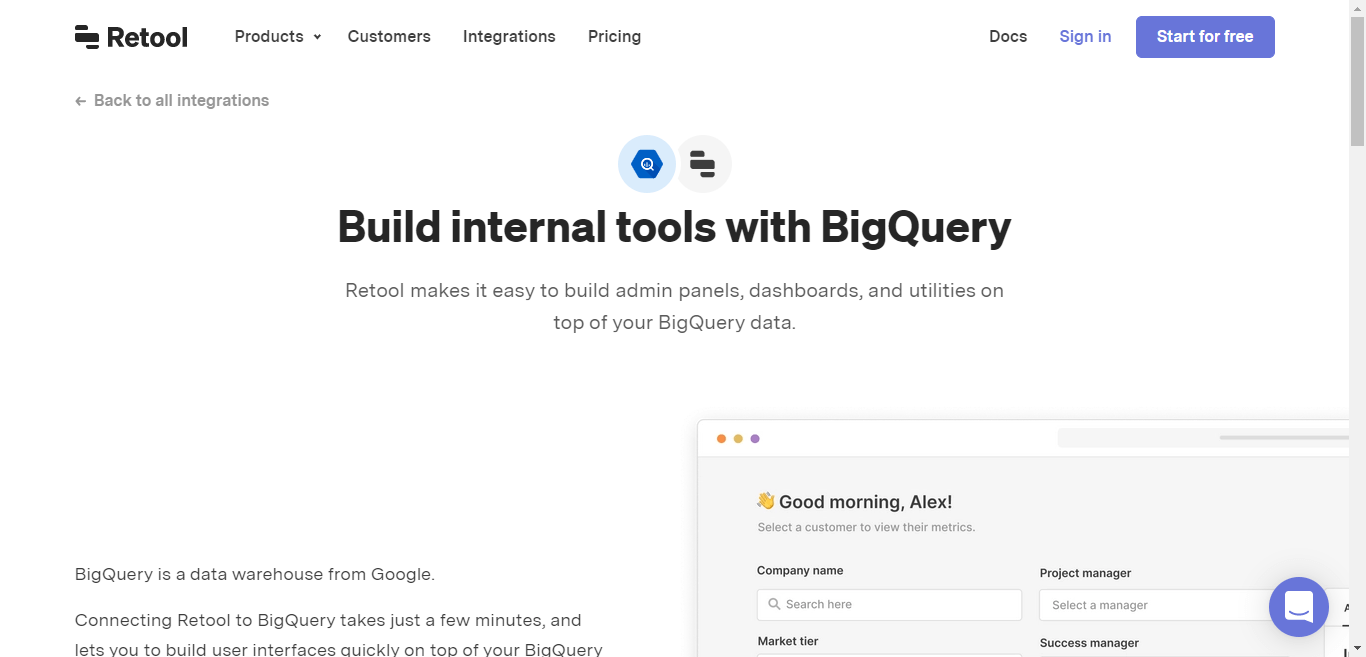Open the Intercom chat bubble
Screen dimensions: 1366x657
point(1298,607)
